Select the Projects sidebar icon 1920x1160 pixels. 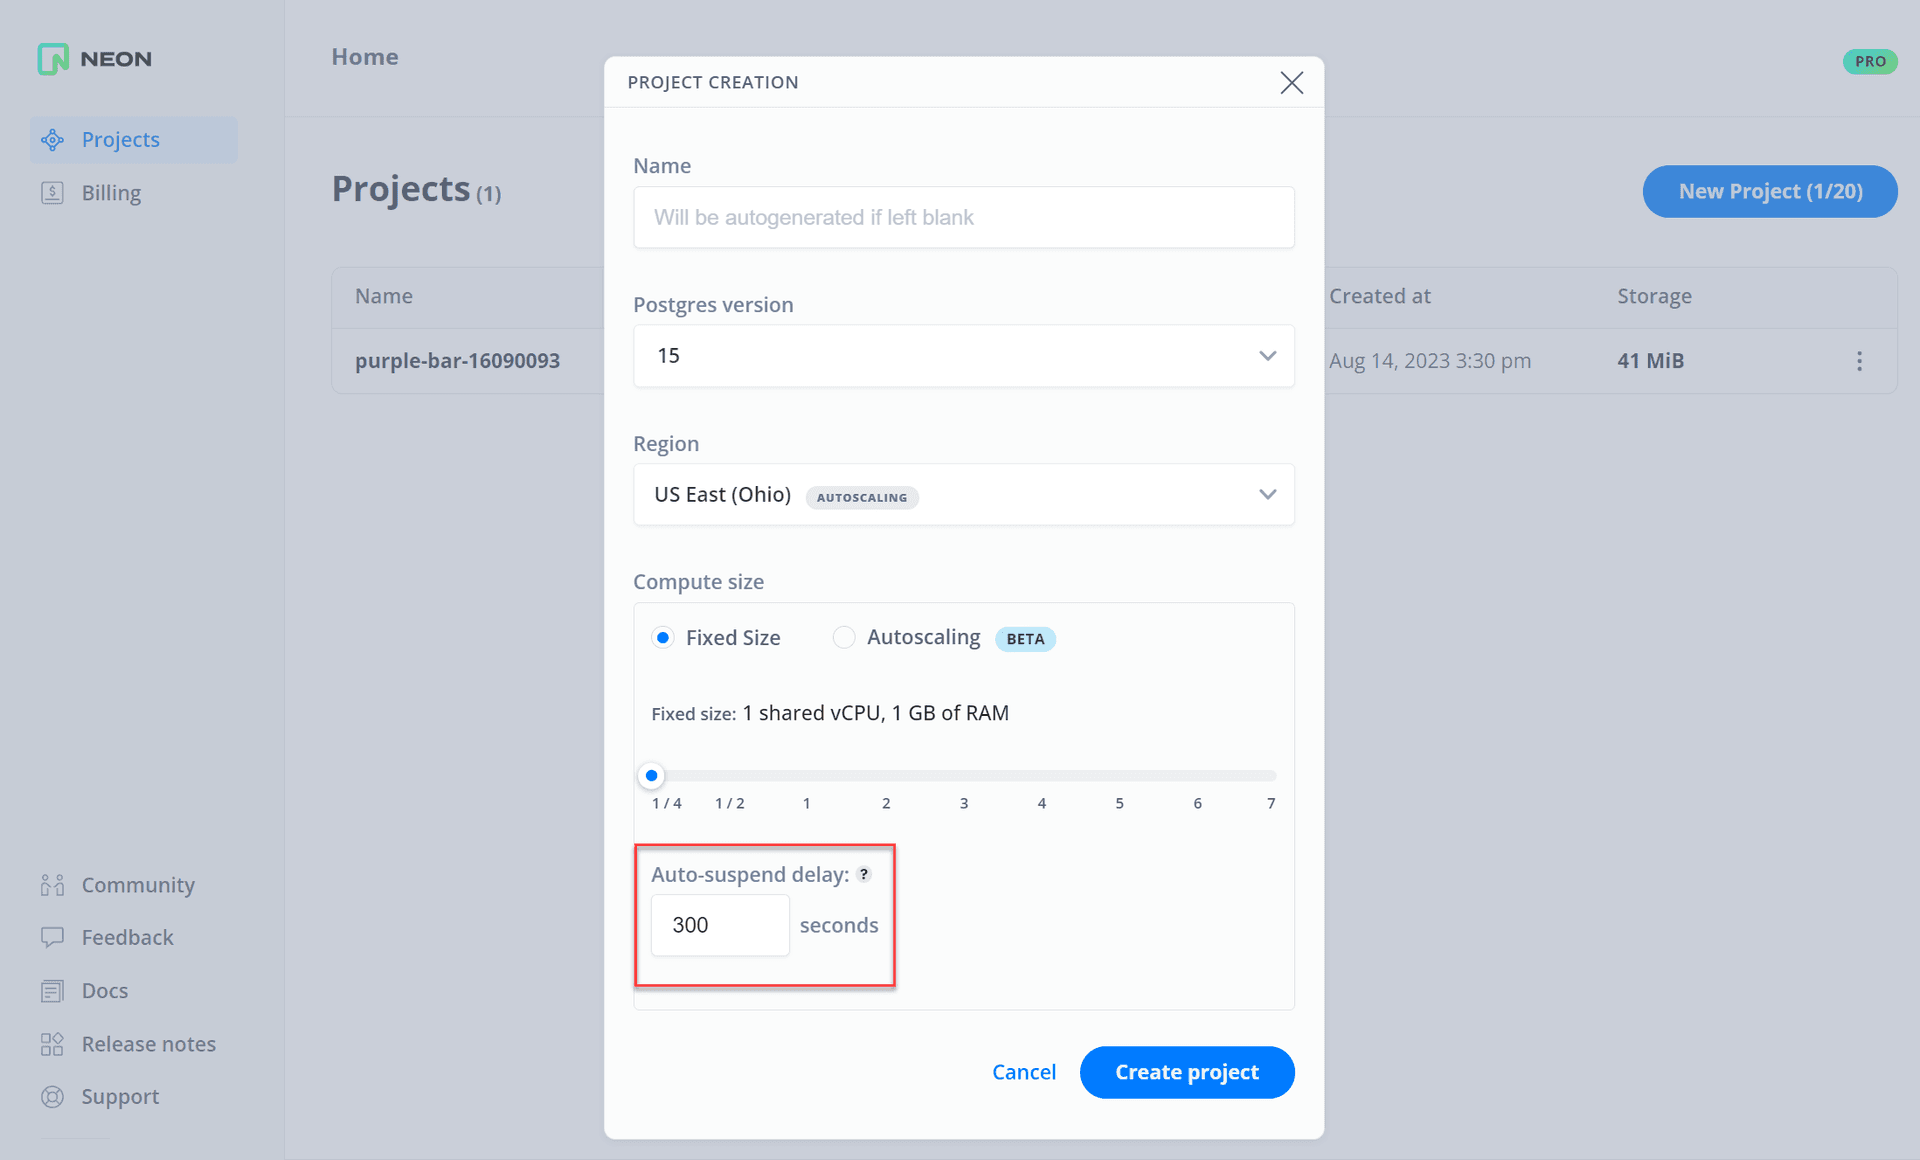[52, 139]
